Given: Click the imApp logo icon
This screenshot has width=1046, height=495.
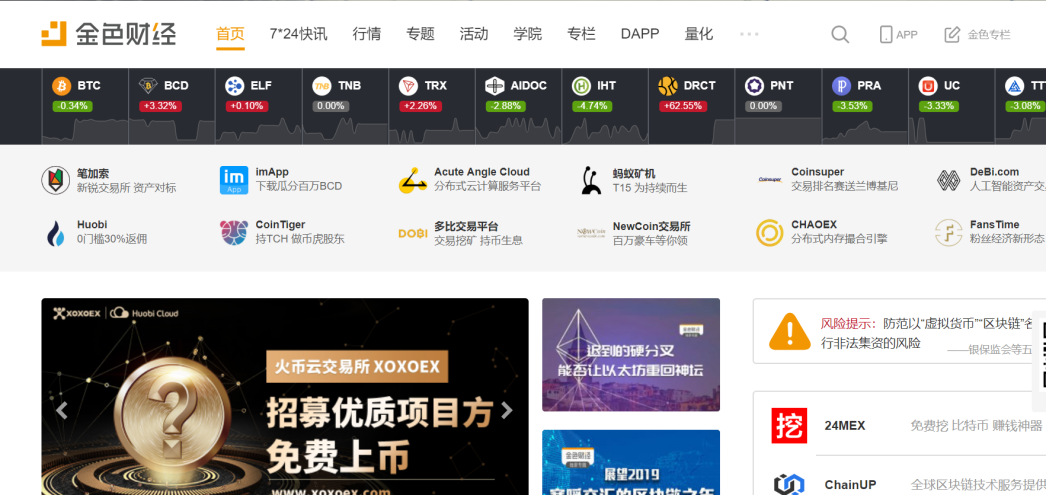Looking at the screenshot, I should tap(233, 180).
